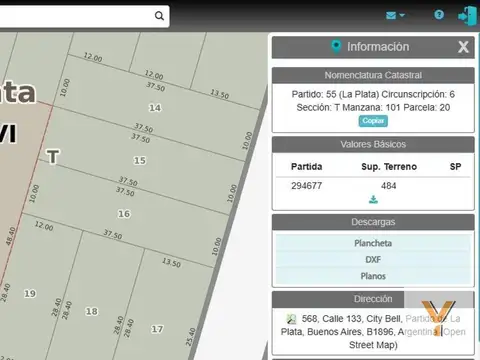Click the Partida value 294677

[x=307, y=186]
